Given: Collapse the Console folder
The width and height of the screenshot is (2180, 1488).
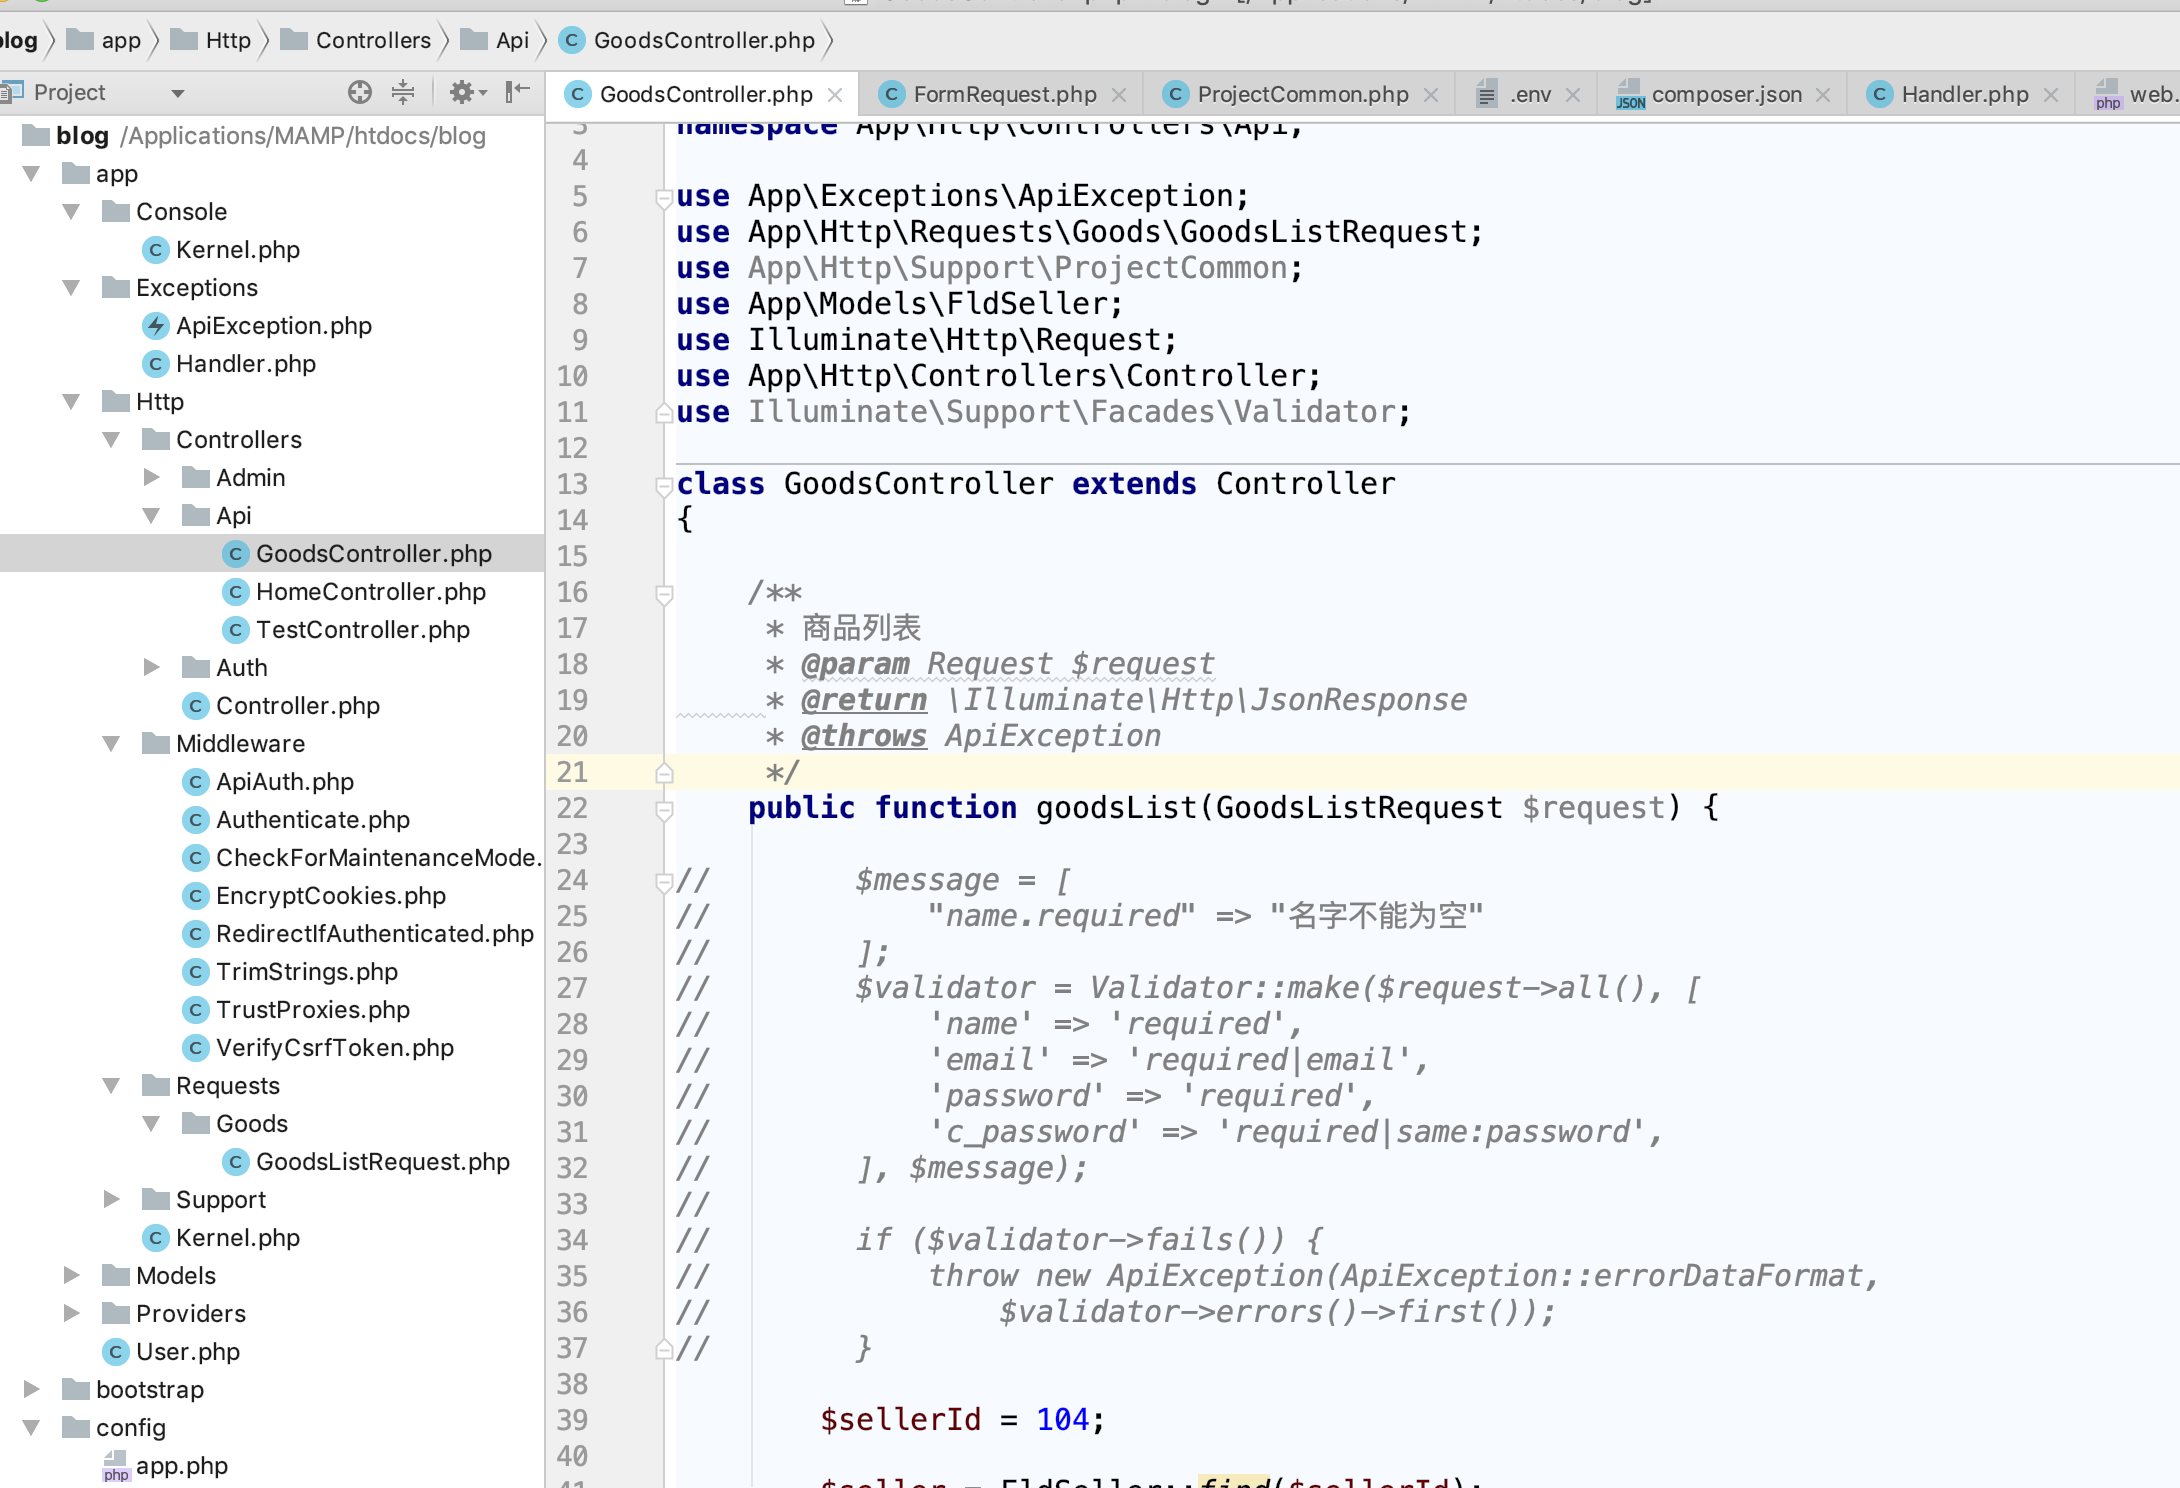Looking at the screenshot, I should (71, 212).
